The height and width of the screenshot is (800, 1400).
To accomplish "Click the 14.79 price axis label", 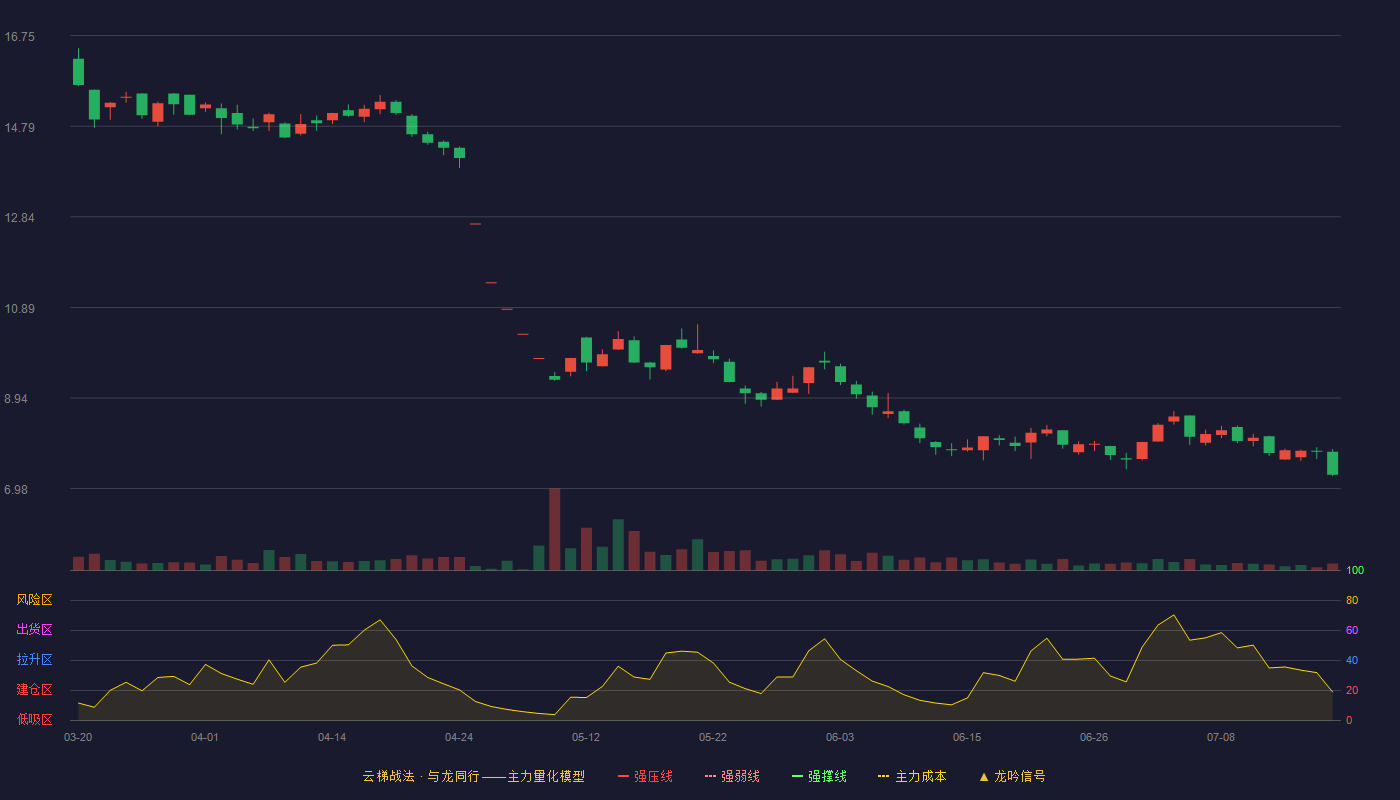I will [x=19, y=127].
